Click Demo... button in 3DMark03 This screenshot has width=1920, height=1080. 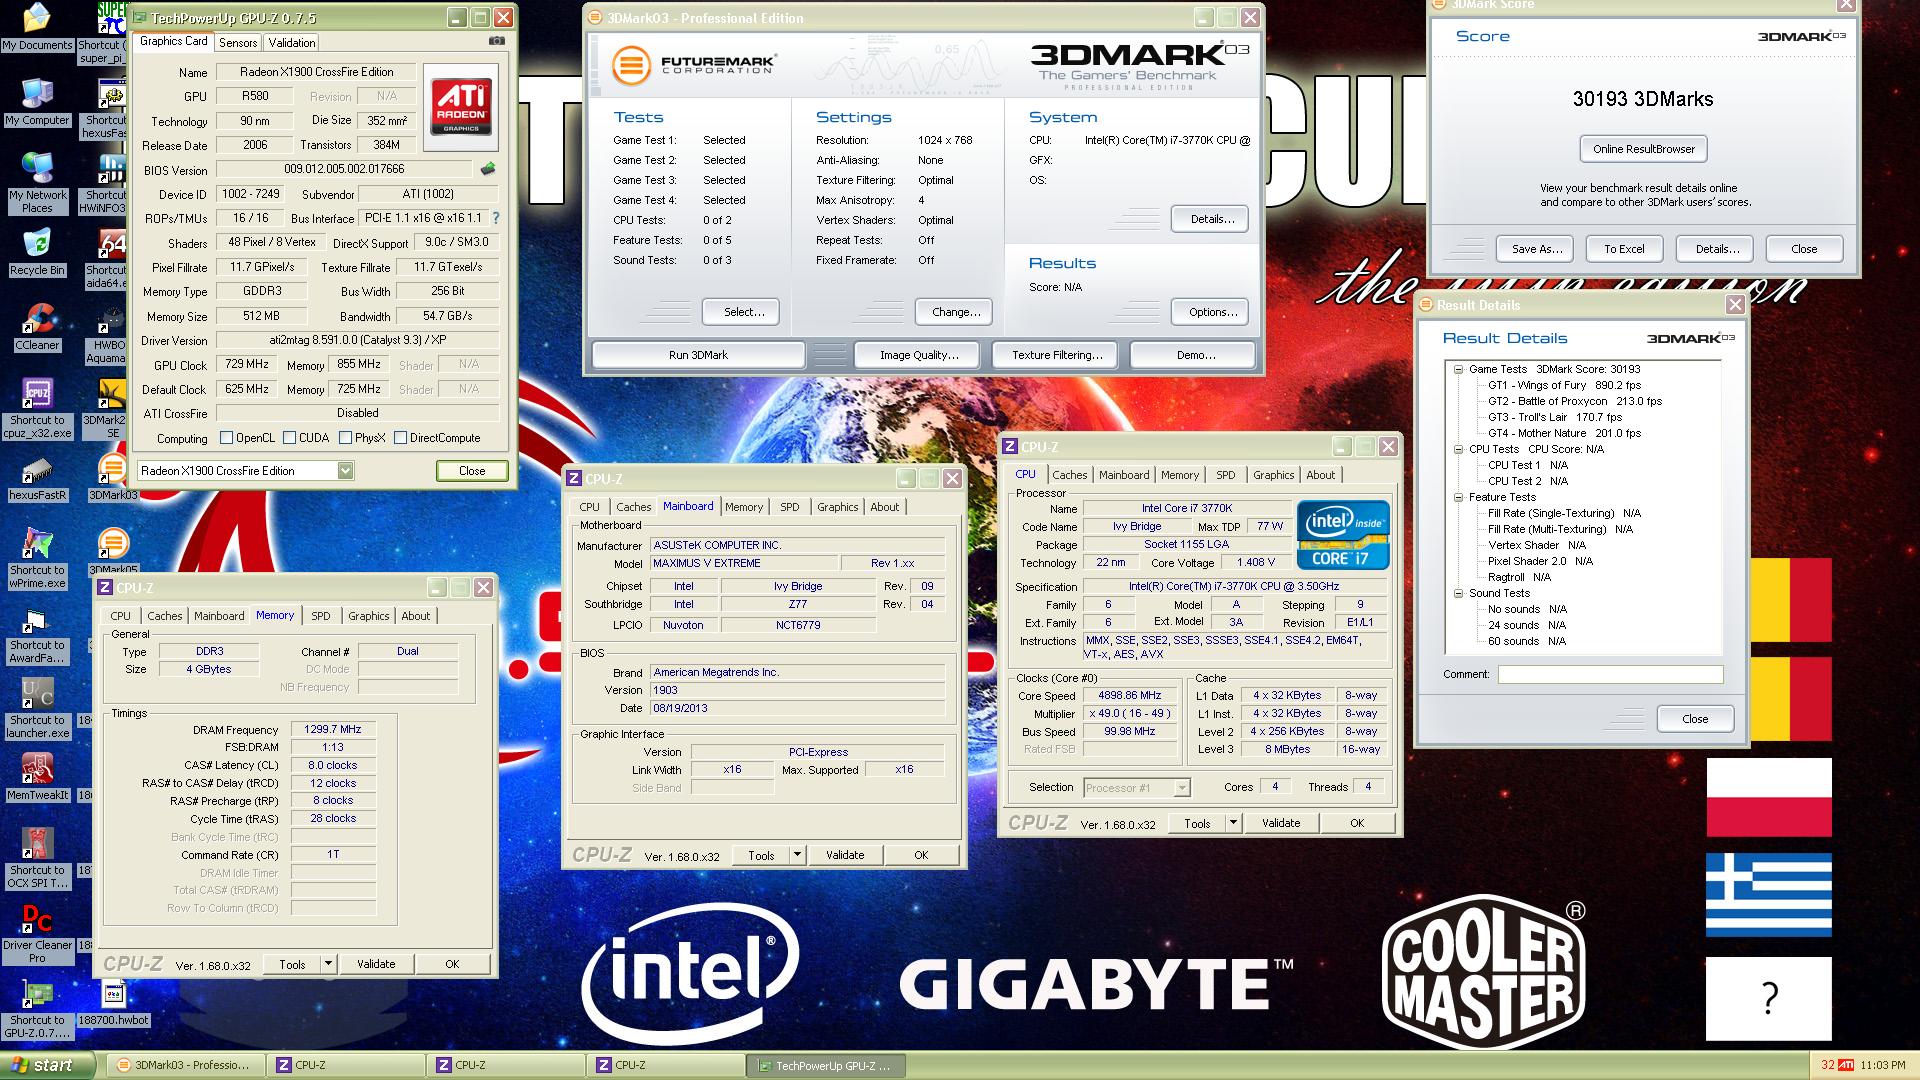pos(1193,355)
